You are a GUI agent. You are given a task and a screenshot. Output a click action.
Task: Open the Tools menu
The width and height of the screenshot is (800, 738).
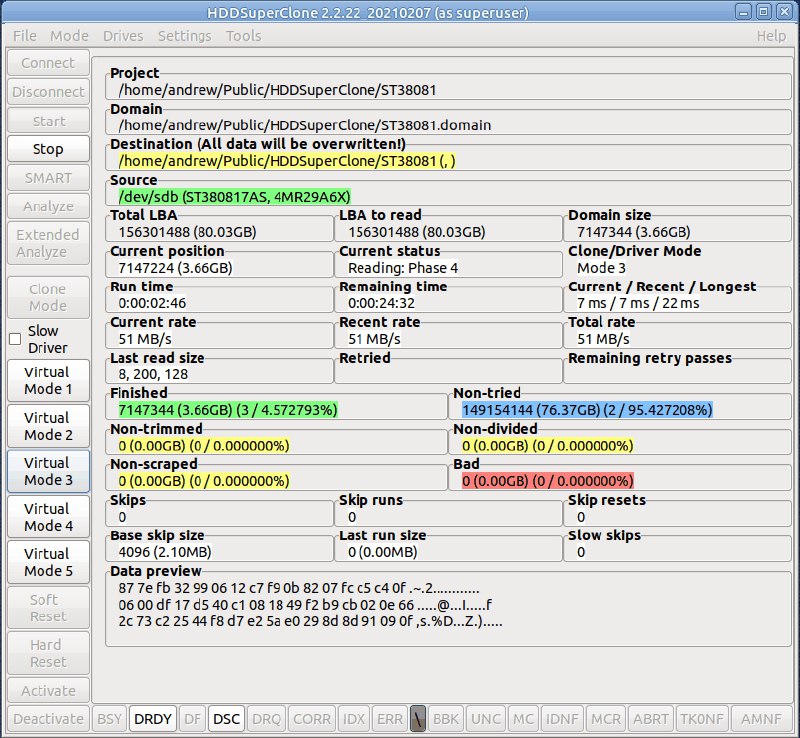point(243,36)
